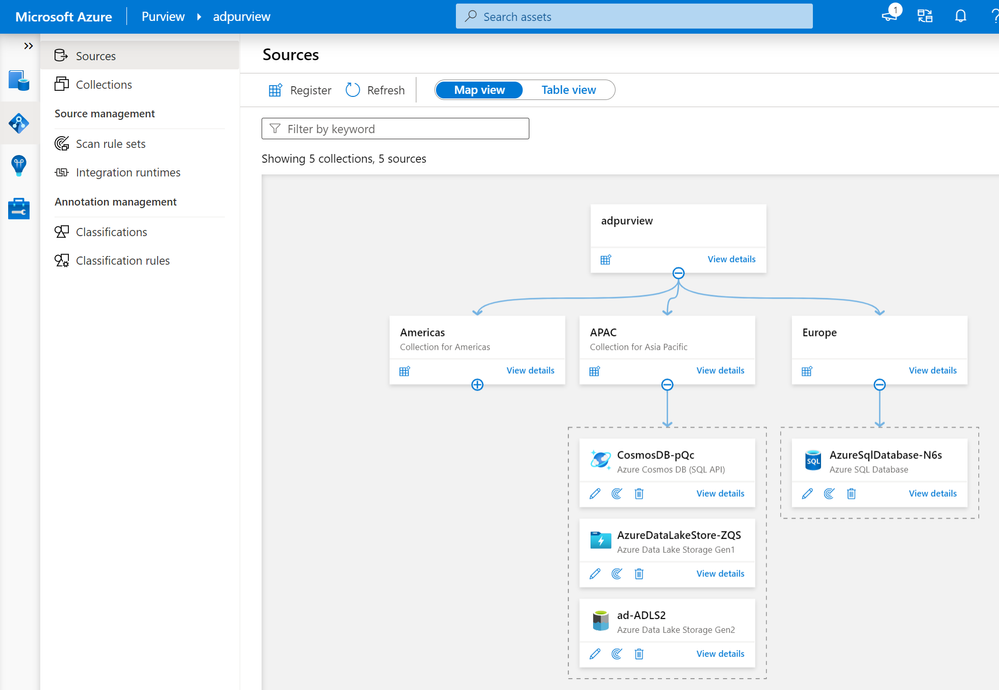Open the feedback icon with badge
The width and height of the screenshot is (999, 690).
tap(891, 15)
